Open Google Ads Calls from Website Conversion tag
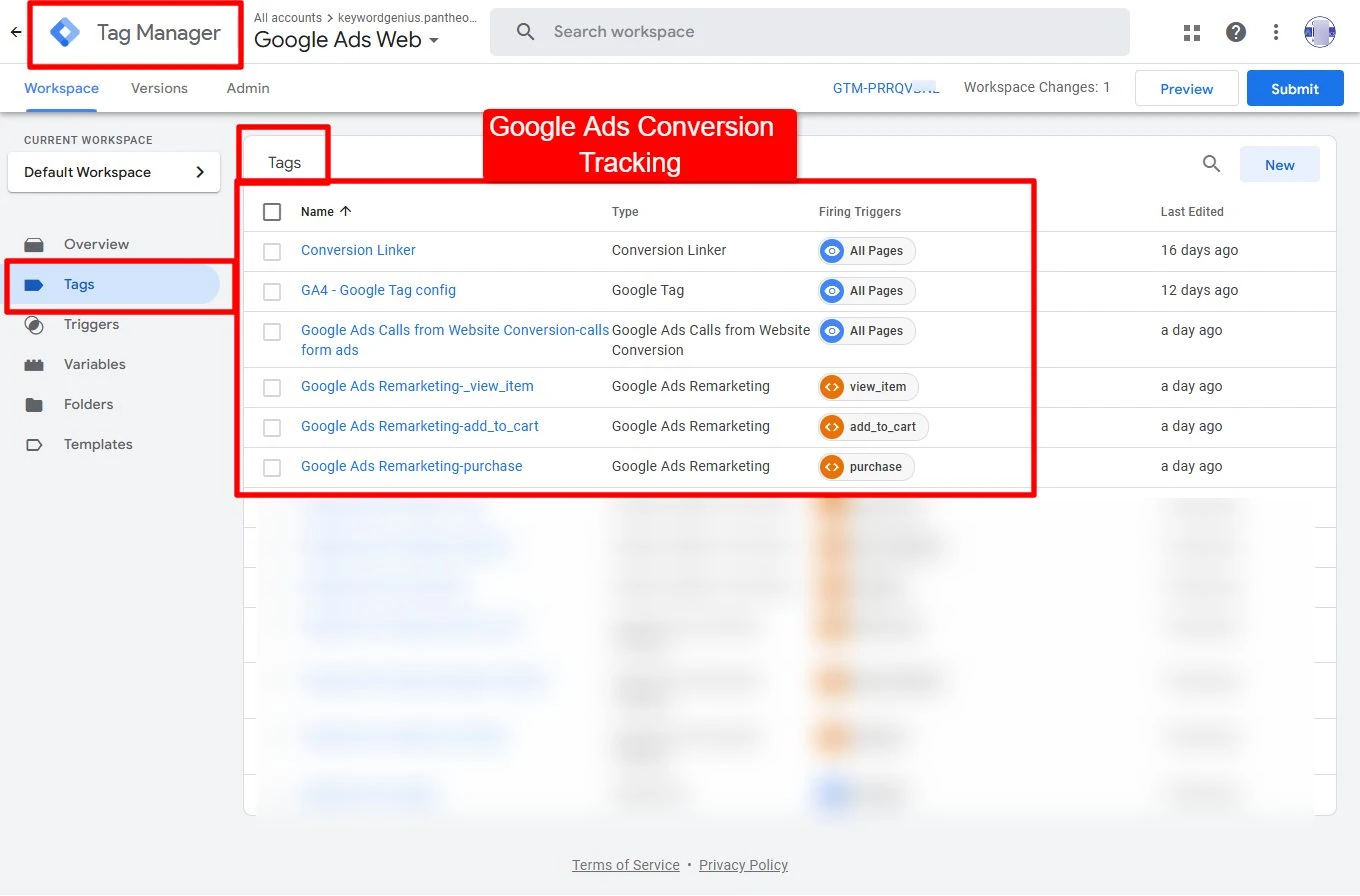Viewport: 1360px width, 896px height. (x=455, y=340)
